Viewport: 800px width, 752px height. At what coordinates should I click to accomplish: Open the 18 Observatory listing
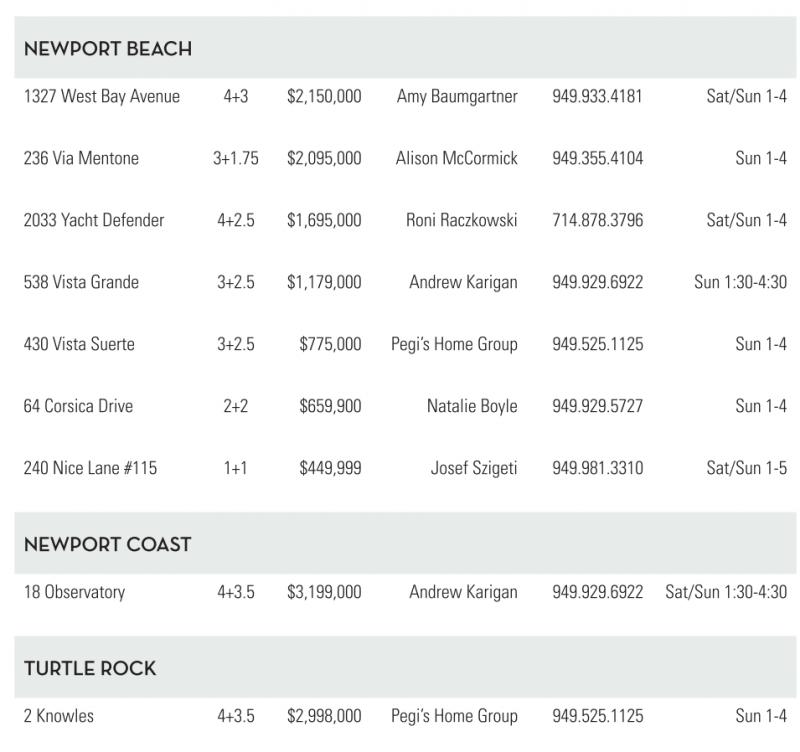(x=74, y=593)
